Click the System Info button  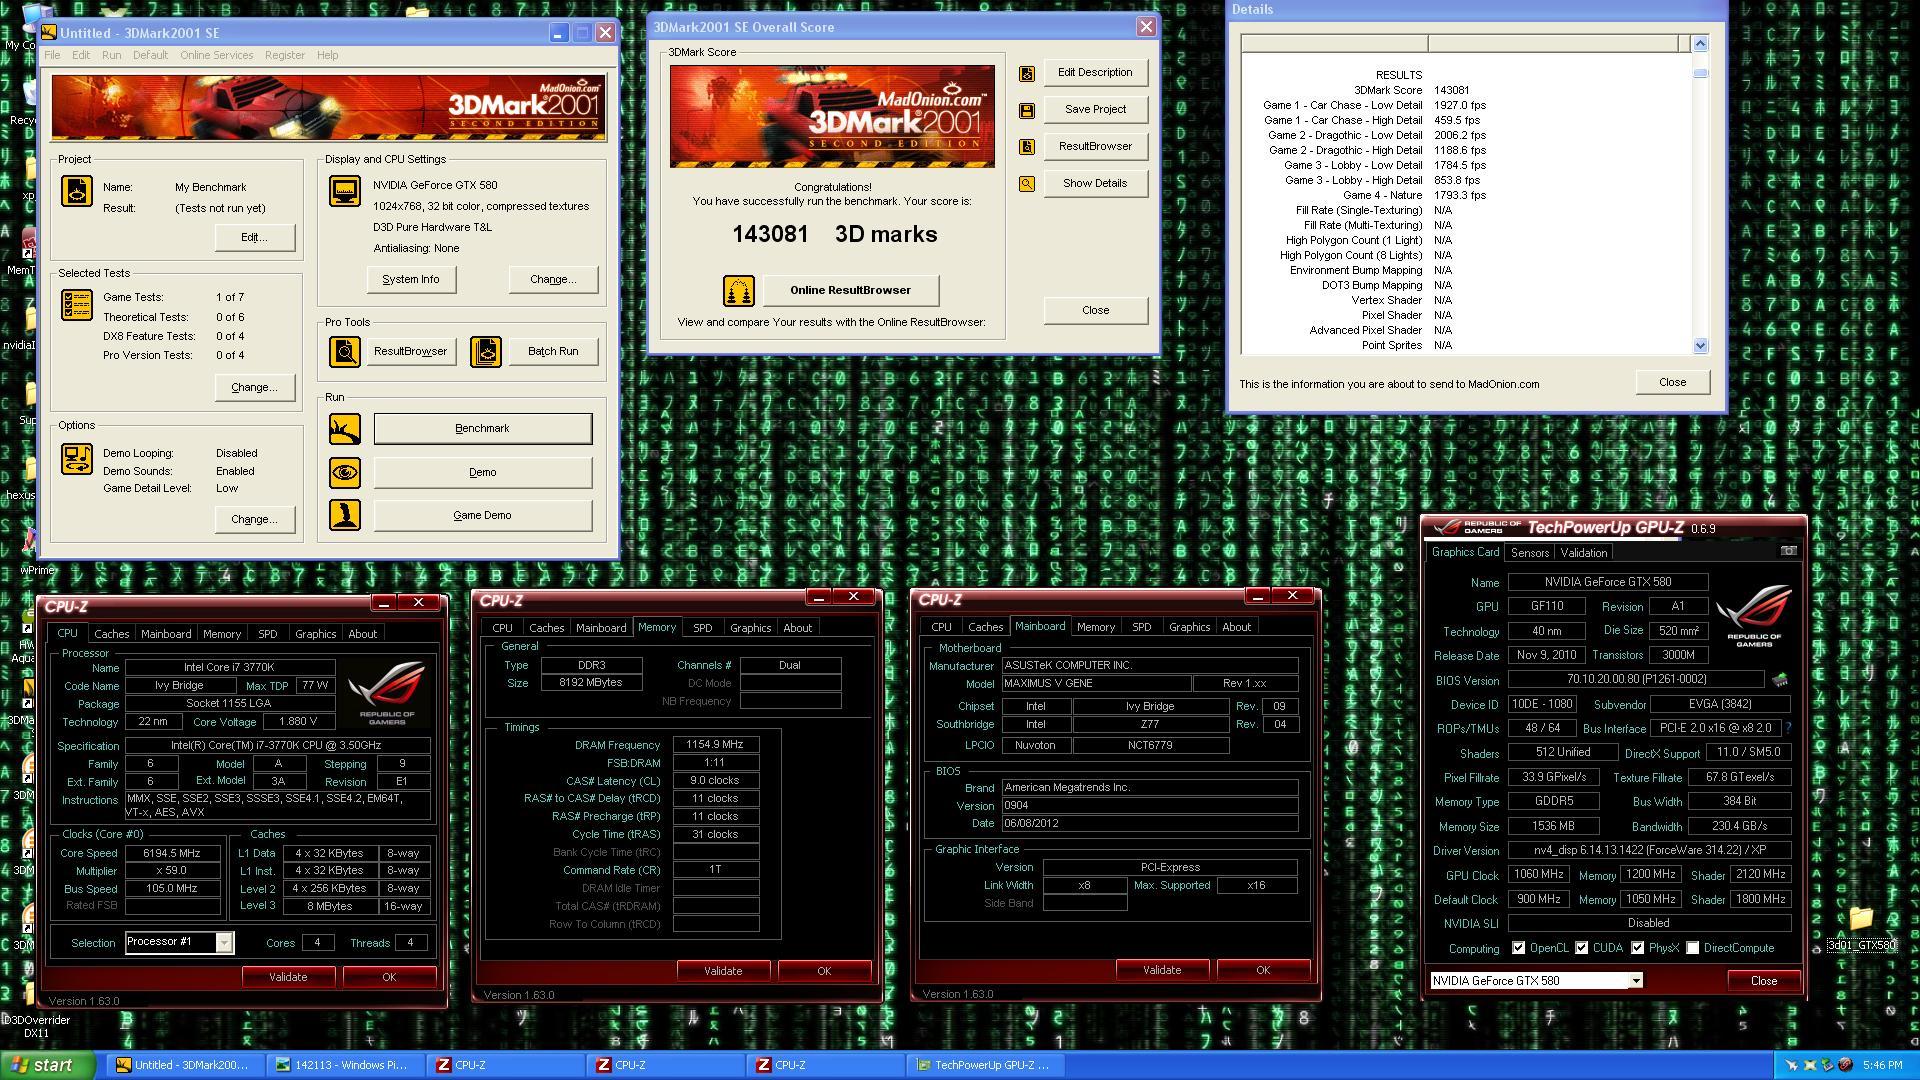pyautogui.click(x=411, y=280)
